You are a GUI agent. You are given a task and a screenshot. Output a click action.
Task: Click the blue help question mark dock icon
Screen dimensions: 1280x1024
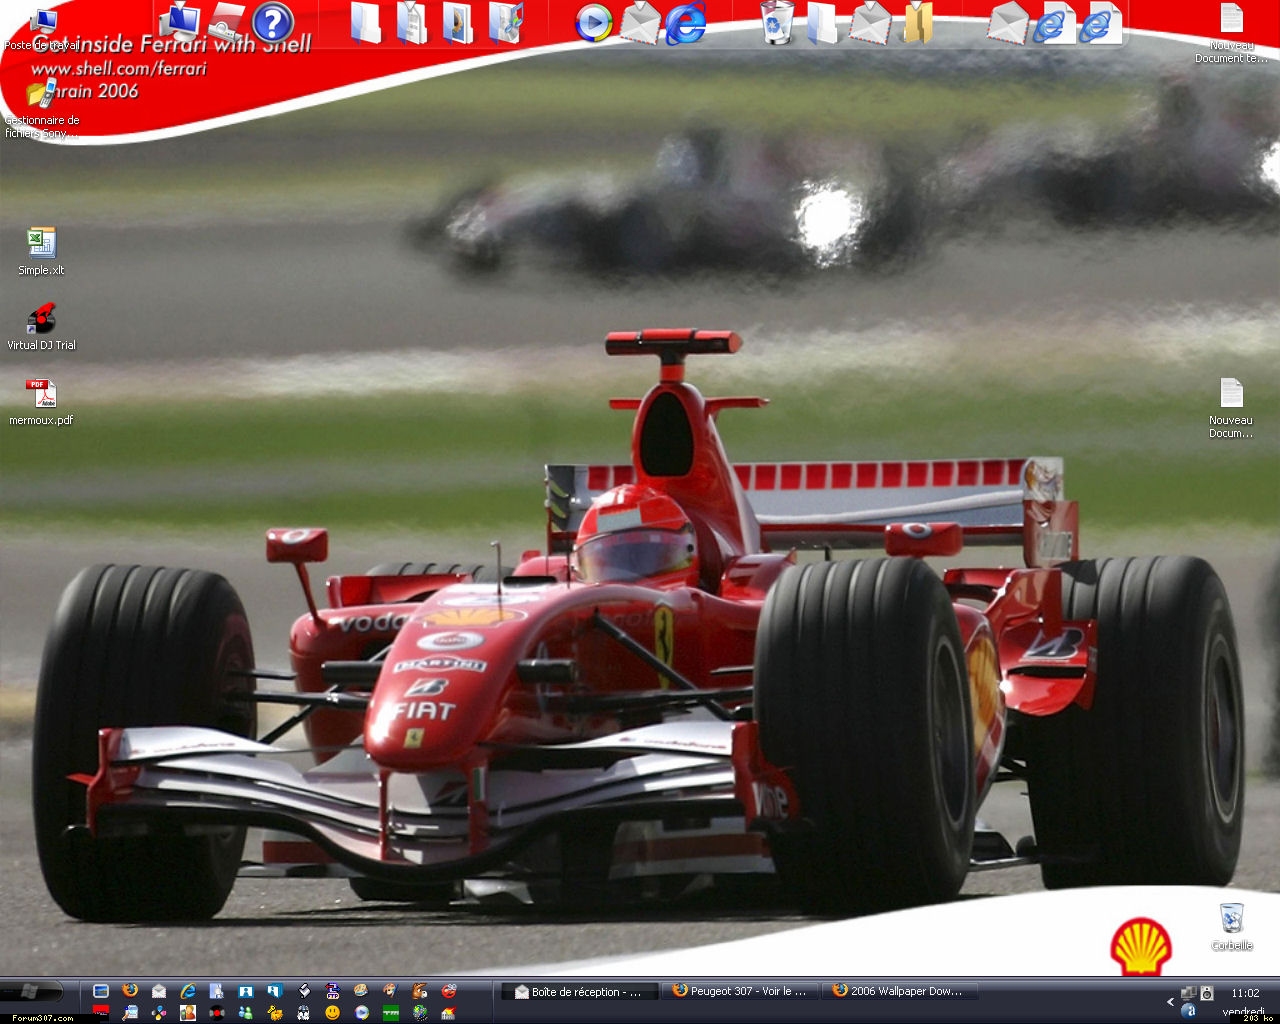coord(272,22)
